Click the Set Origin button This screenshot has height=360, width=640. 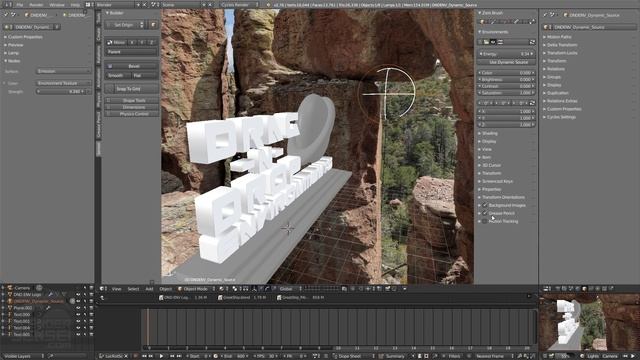click(125, 25)
